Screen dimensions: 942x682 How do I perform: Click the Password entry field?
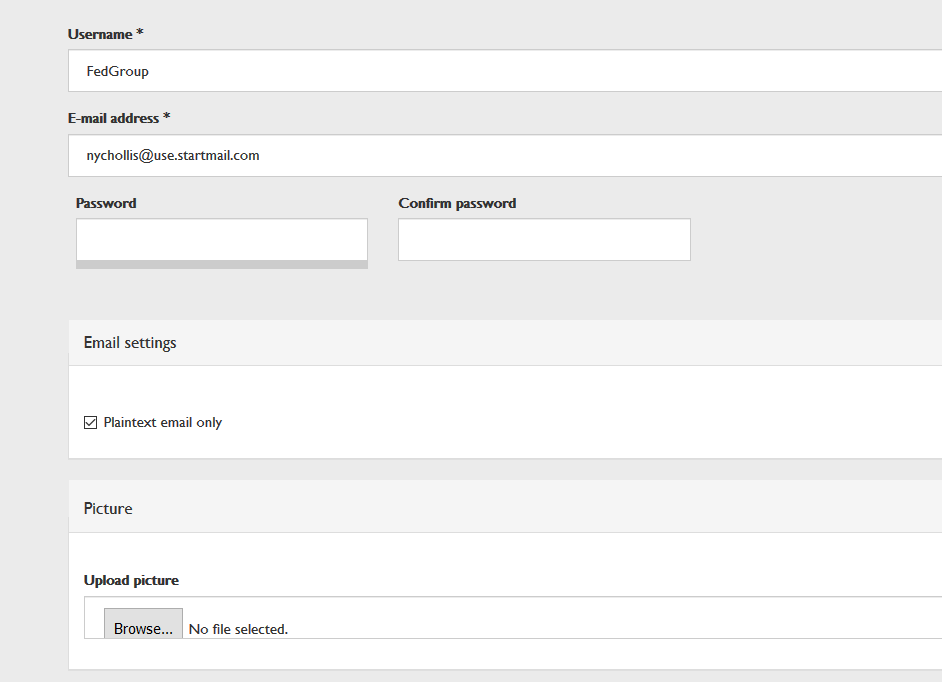(x=221, y=239)
